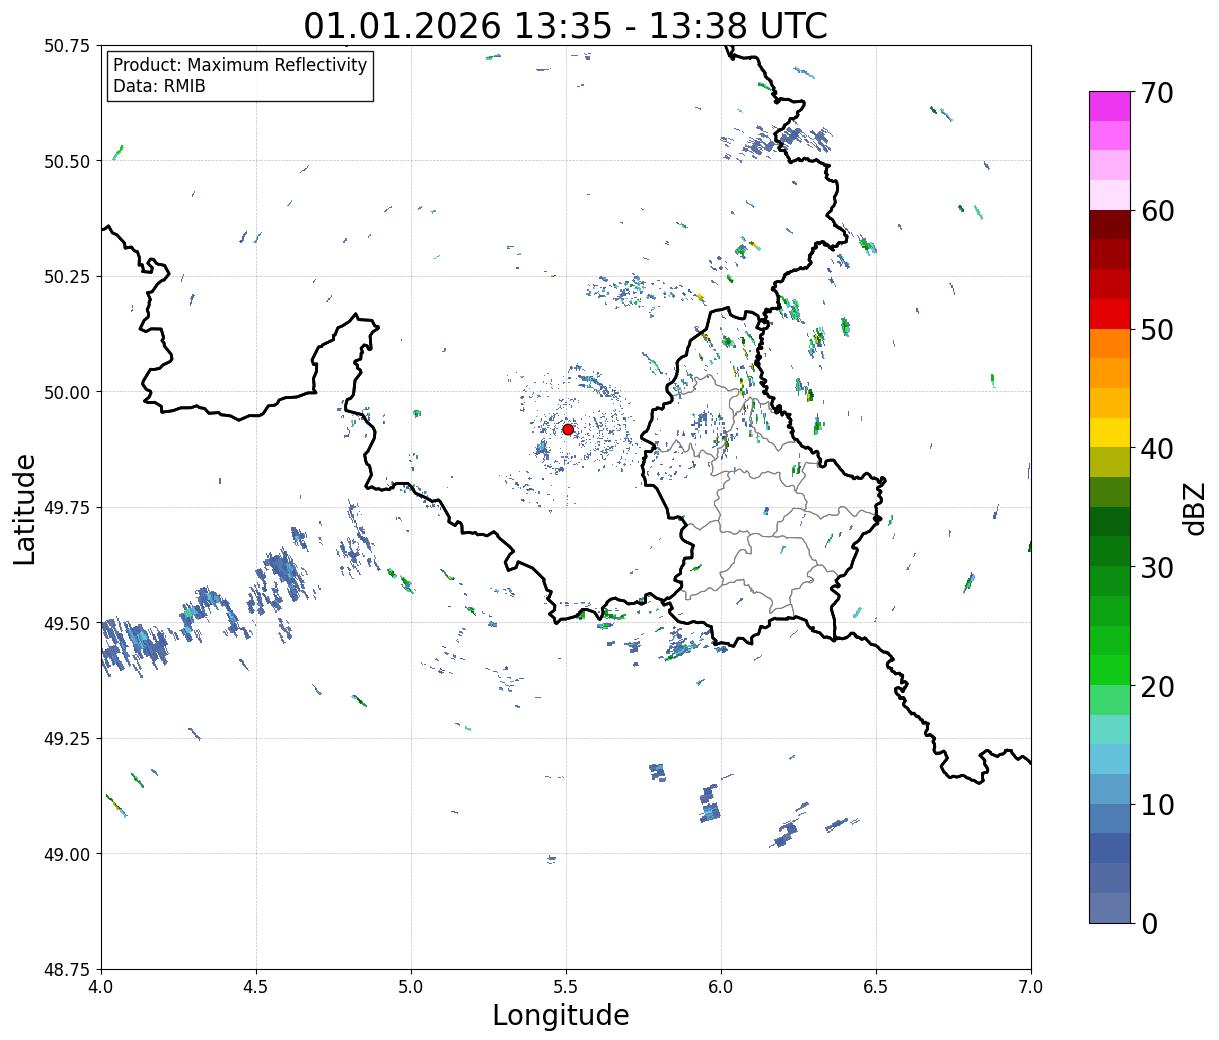Viewport: 1219px width, 1040px height.
Task: Click the latitude tick label '49.25'
Action: pos(68,739)
